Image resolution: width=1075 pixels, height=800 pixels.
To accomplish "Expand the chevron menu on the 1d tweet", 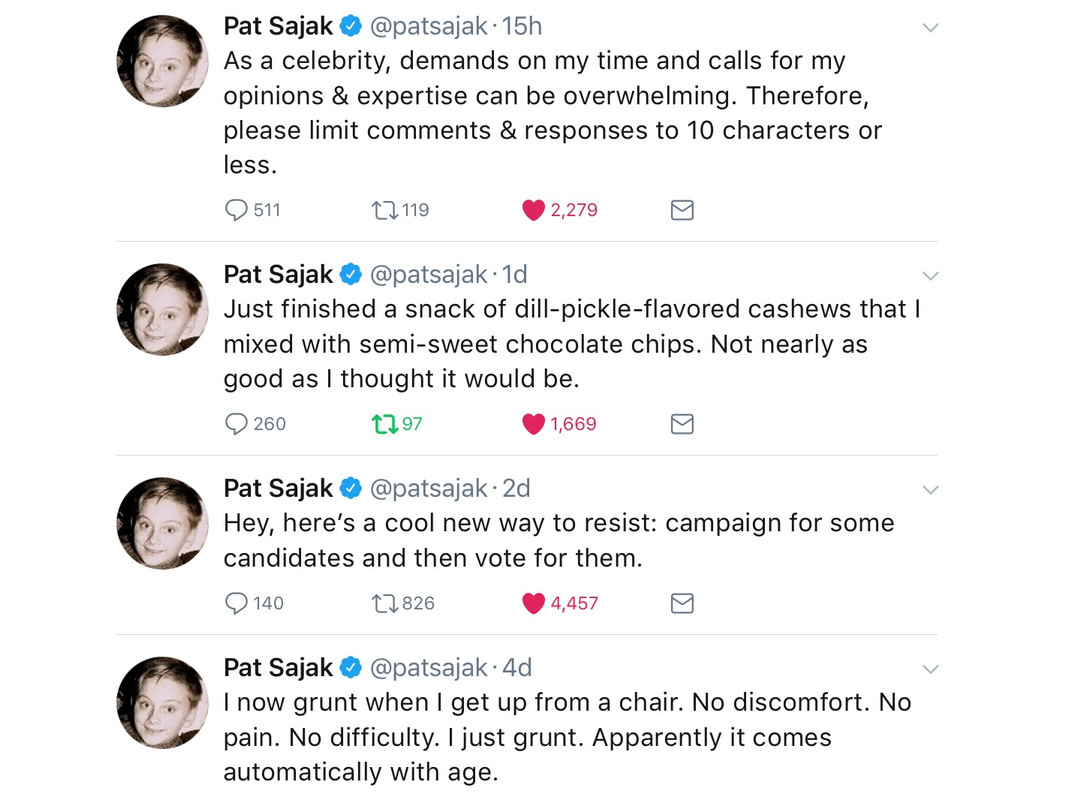I will pos(930,276).
